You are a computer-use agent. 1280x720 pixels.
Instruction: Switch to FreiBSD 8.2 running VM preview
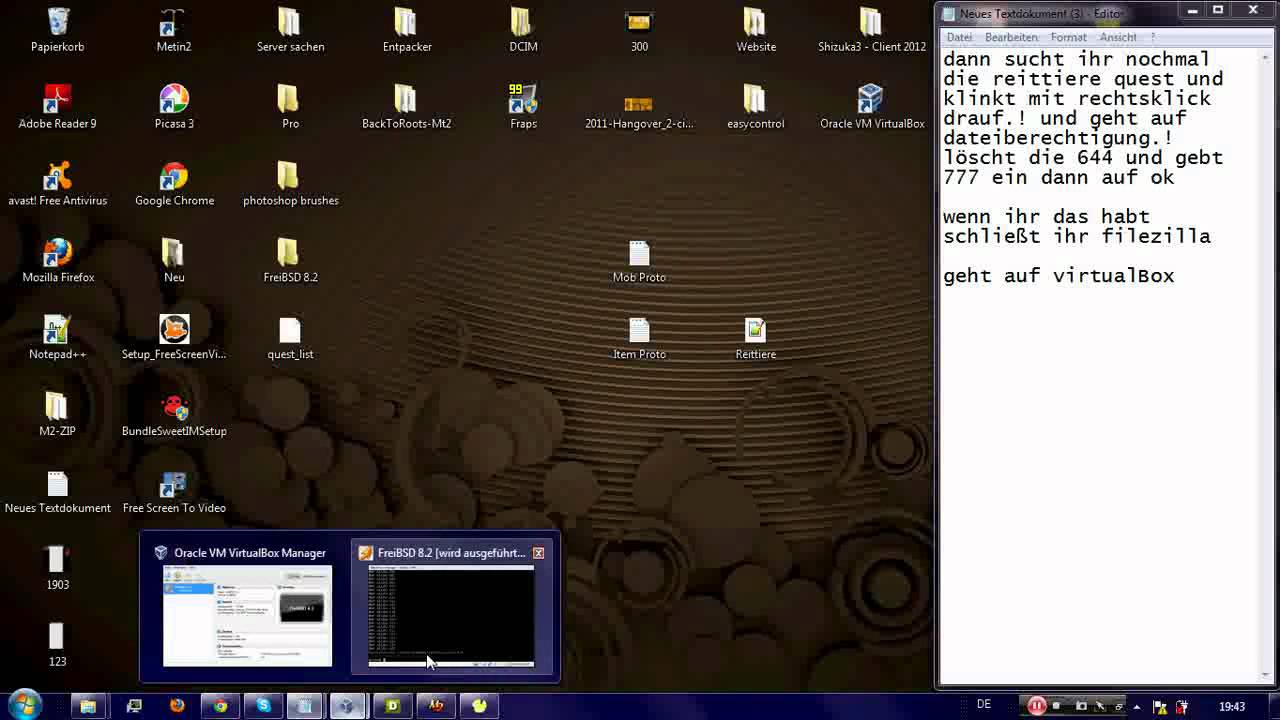[x=451, y=606]
